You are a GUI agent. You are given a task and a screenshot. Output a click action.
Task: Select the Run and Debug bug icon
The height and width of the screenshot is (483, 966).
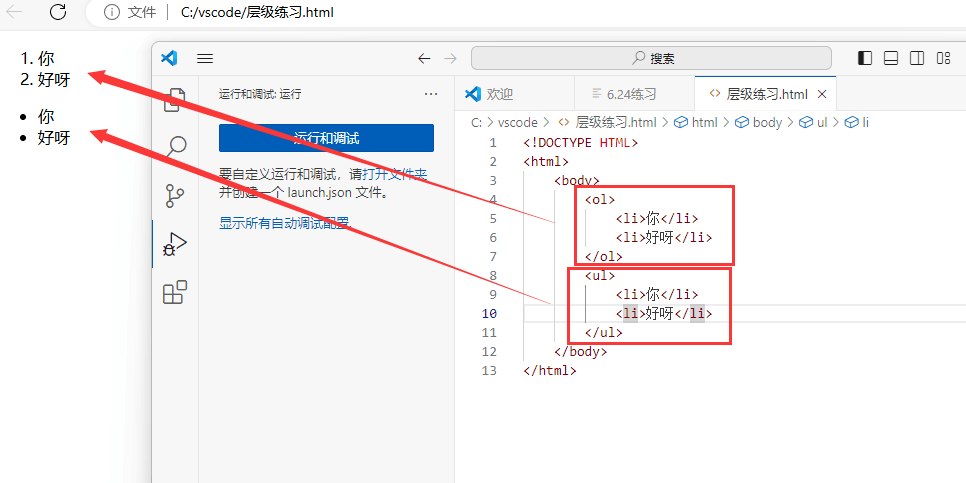click(x=174, y=244)
